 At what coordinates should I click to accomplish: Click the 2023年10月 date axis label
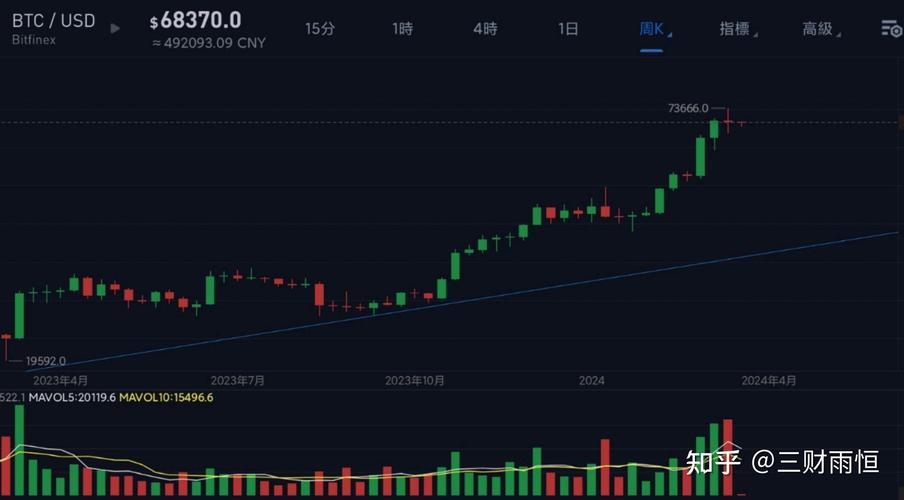coord(415,381)
